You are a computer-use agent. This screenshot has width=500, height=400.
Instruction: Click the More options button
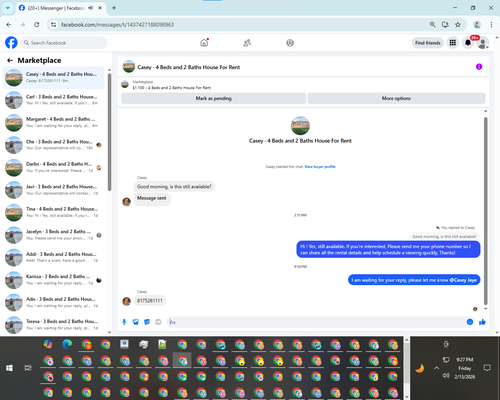[x=396, y=98]
